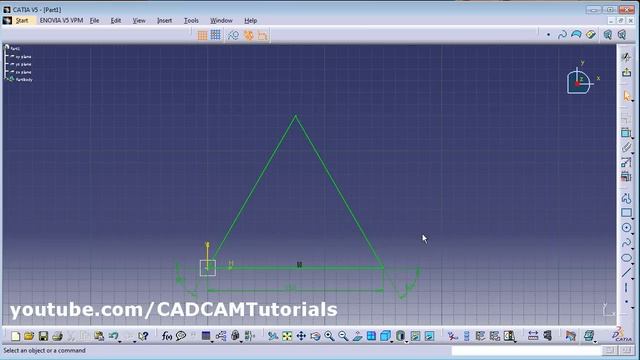Toggle Construction/Standard Element icon
Viewport: 640px width, 360px height.
(233, 36)
